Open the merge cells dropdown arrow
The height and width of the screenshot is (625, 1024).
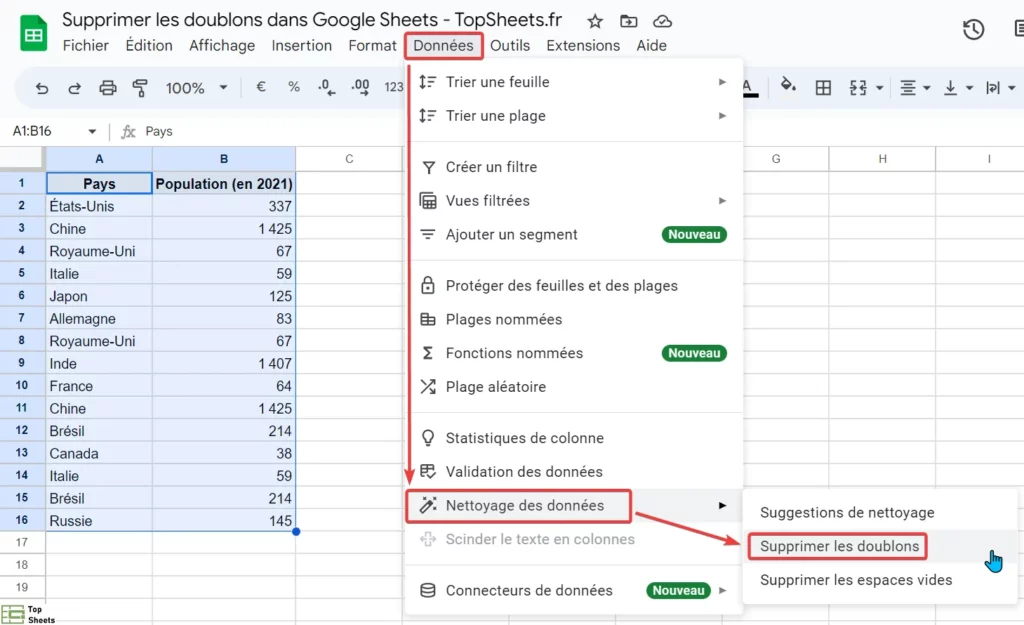pos(880,88)
